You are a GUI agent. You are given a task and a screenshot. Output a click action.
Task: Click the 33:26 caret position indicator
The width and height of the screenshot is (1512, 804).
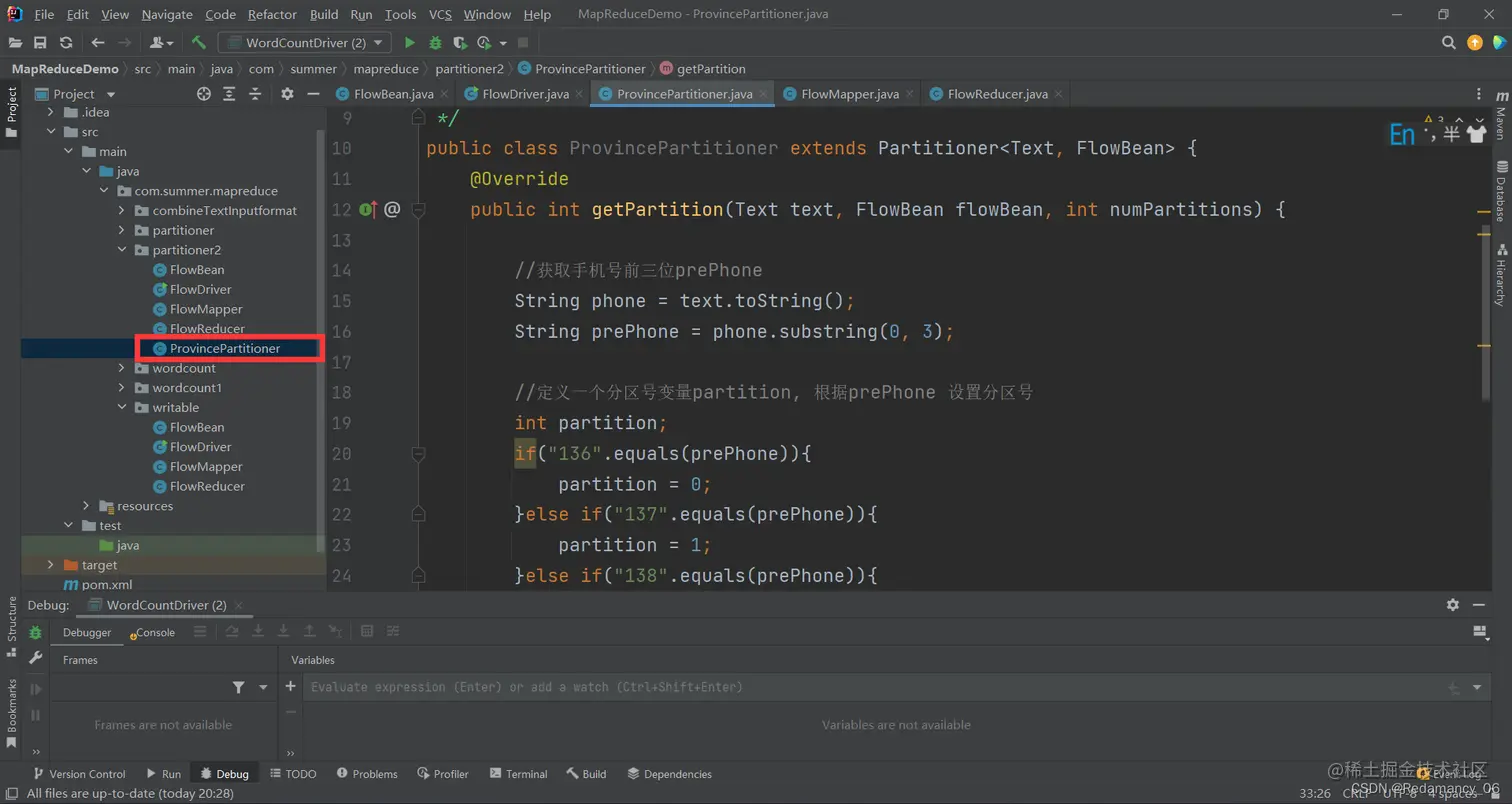pos(1314,794)
